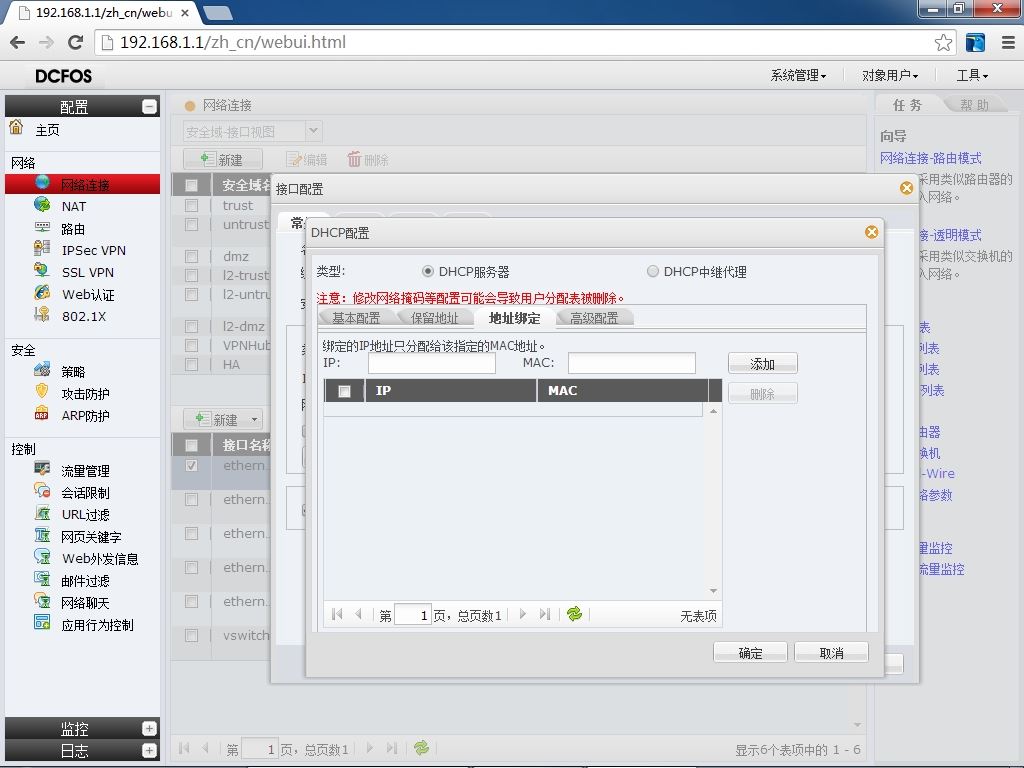
Task: Check the vswitch interface row checkbox
Action: (x=191, y=635)
